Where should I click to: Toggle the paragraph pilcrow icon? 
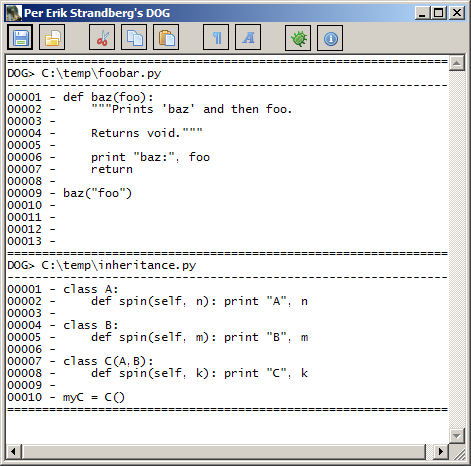pyautogui.click(x=216, y=38)
